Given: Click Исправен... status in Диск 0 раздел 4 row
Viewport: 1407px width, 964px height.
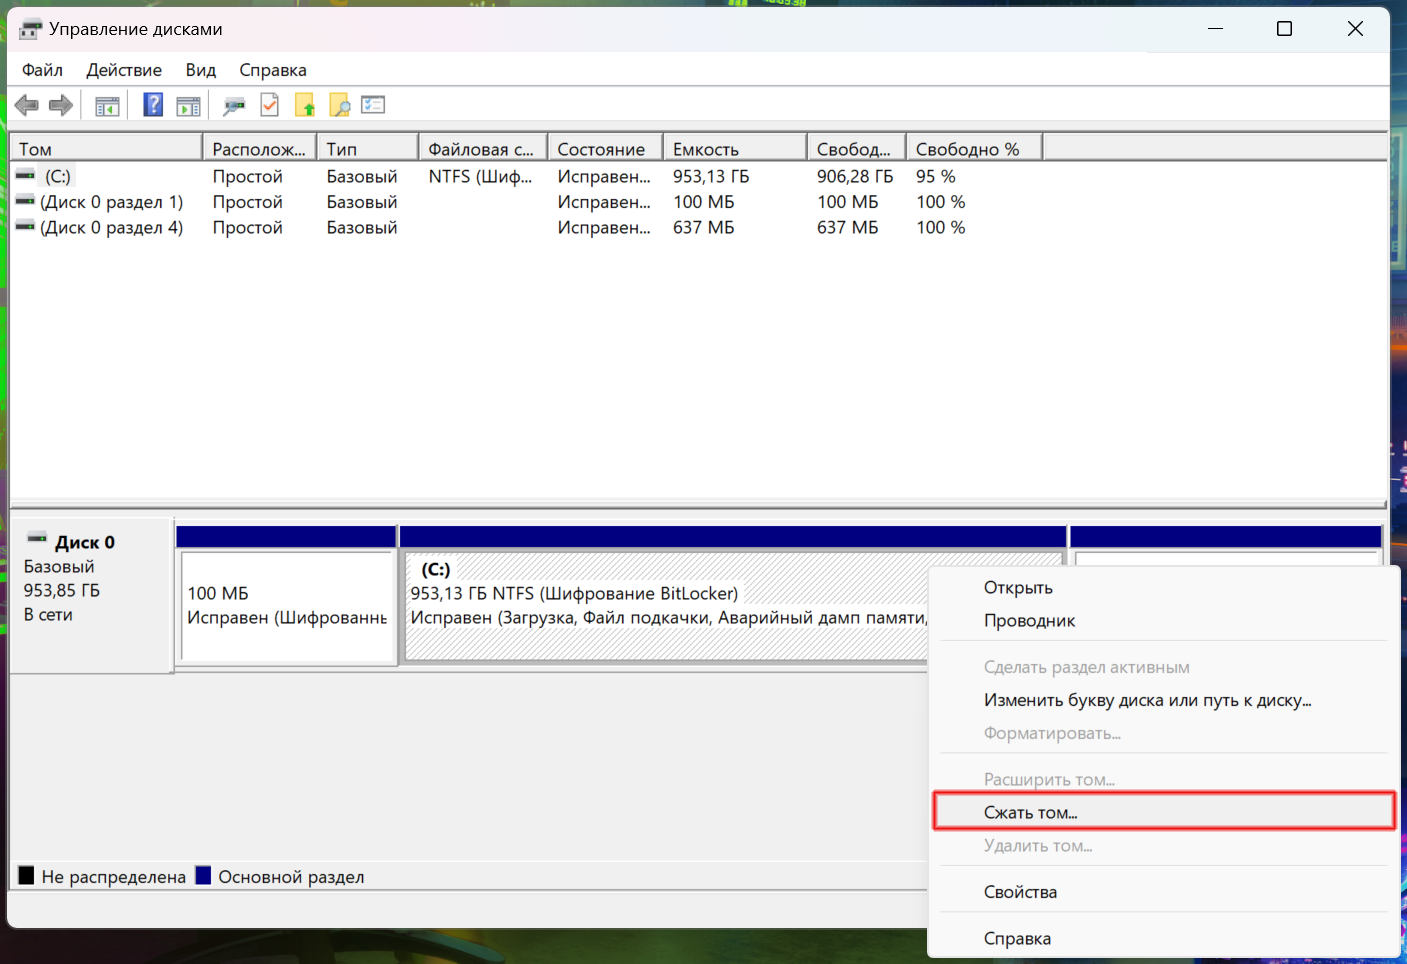Looking at the screenshot, I should [604, 228].
